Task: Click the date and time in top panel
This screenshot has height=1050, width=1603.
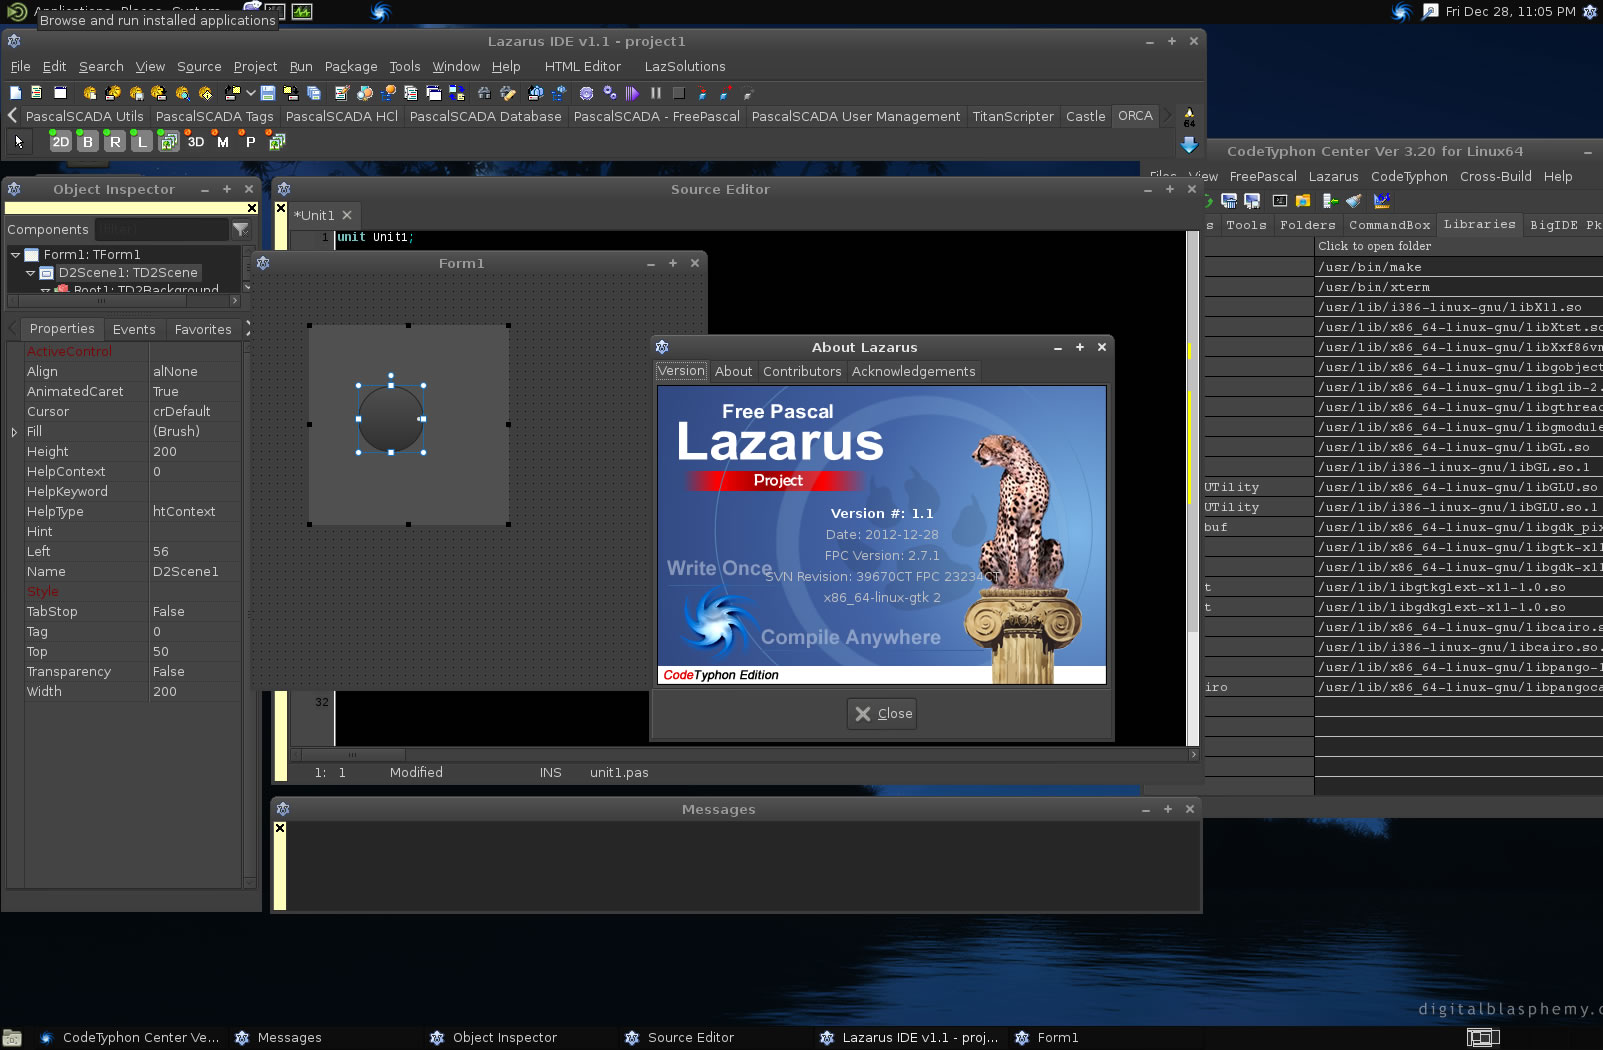Action: (x=1510, y=12)
